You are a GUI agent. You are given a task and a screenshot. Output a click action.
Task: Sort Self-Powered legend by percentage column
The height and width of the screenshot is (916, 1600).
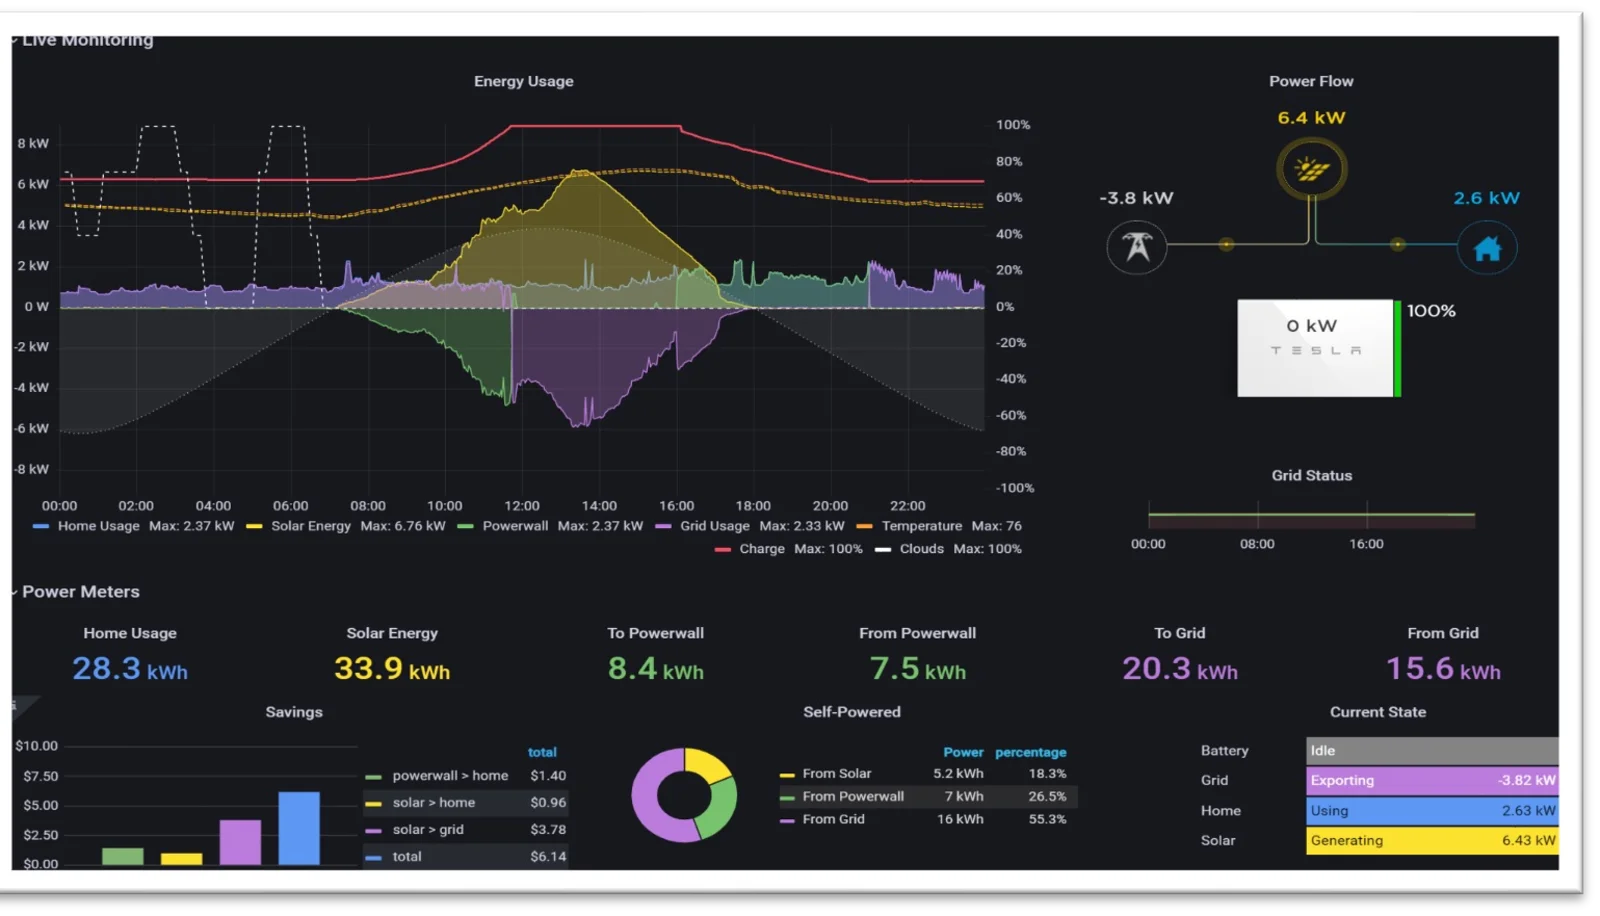[1030, 752]
